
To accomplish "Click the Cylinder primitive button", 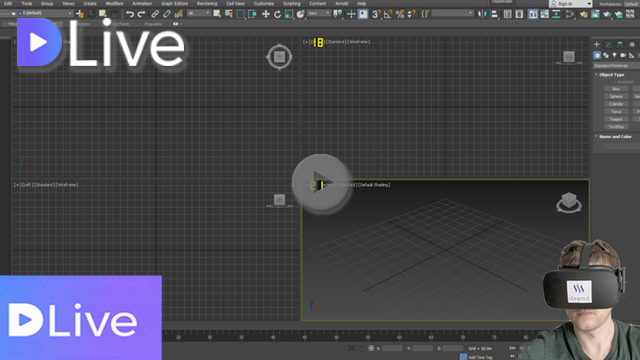I will click(616, 104).
